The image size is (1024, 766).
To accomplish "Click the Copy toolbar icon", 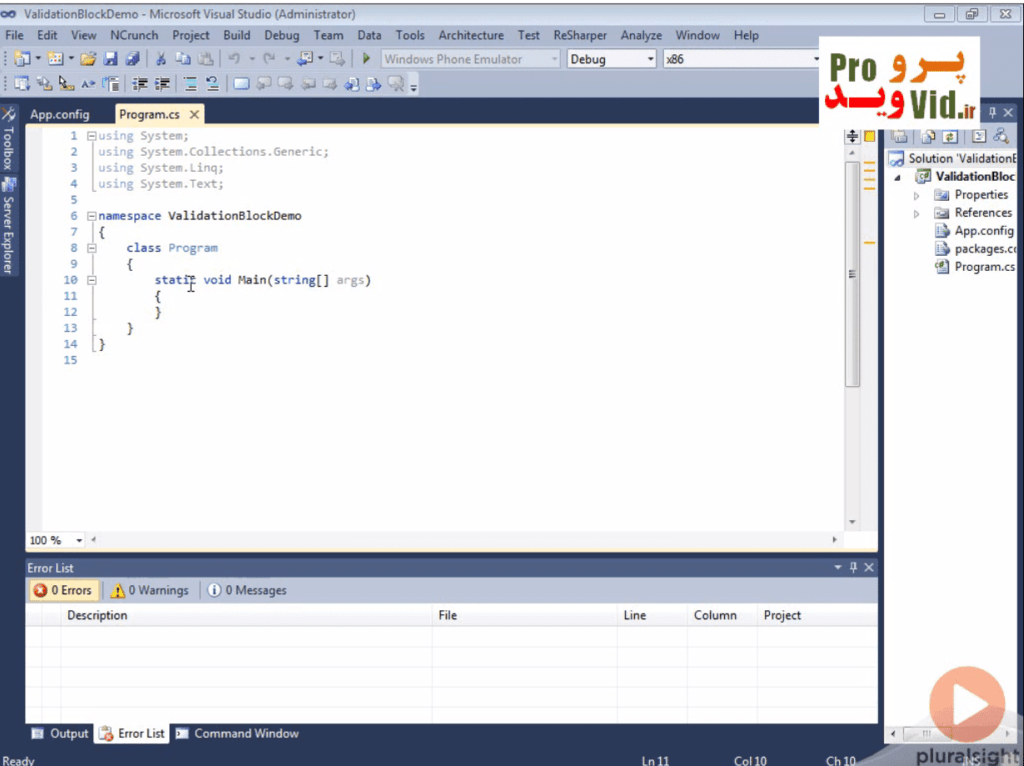I will tap(183, 59).
